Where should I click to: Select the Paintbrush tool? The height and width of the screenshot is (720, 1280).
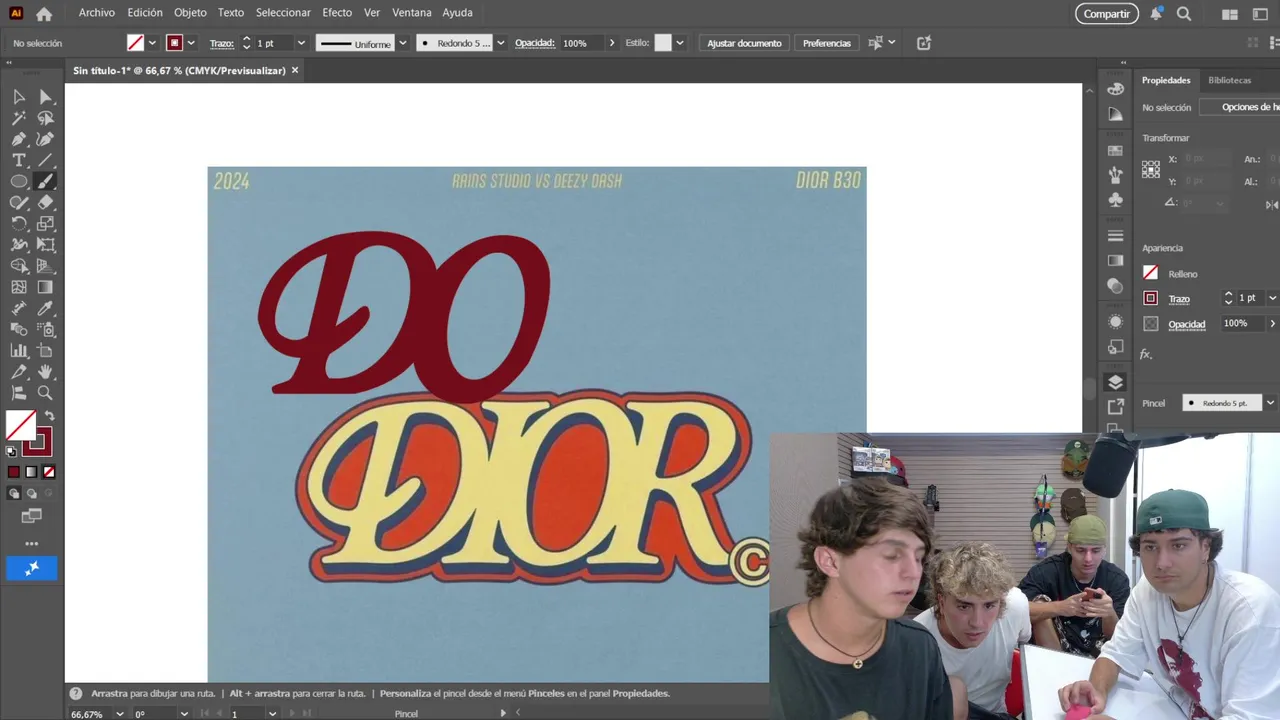click(45, 181)
